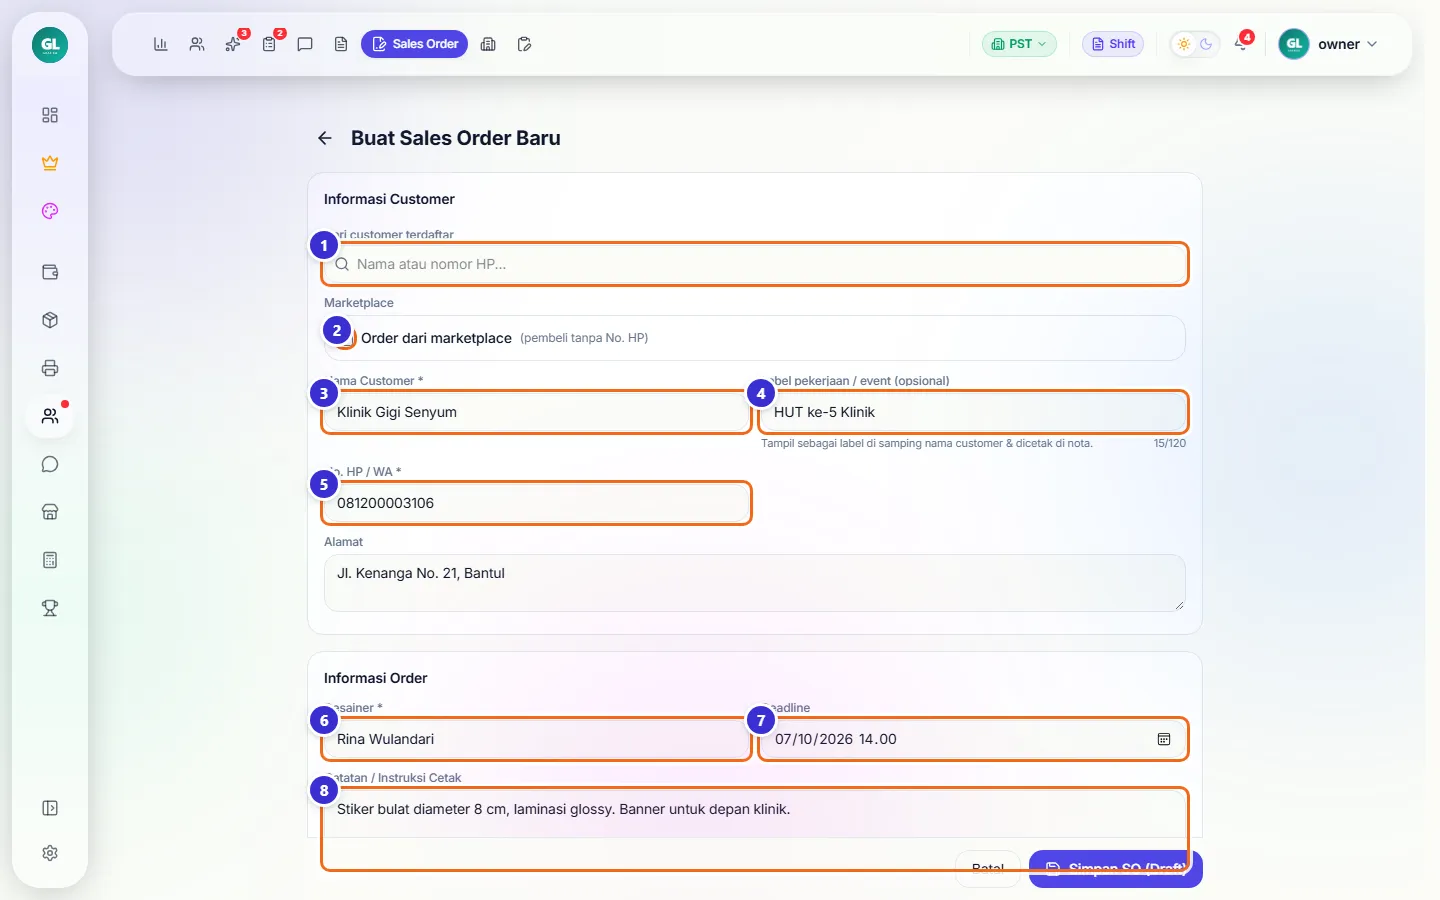Click the GL logo atop the sidebar
This screenshot has height=900, width=1440.
(x=50, y=45)
